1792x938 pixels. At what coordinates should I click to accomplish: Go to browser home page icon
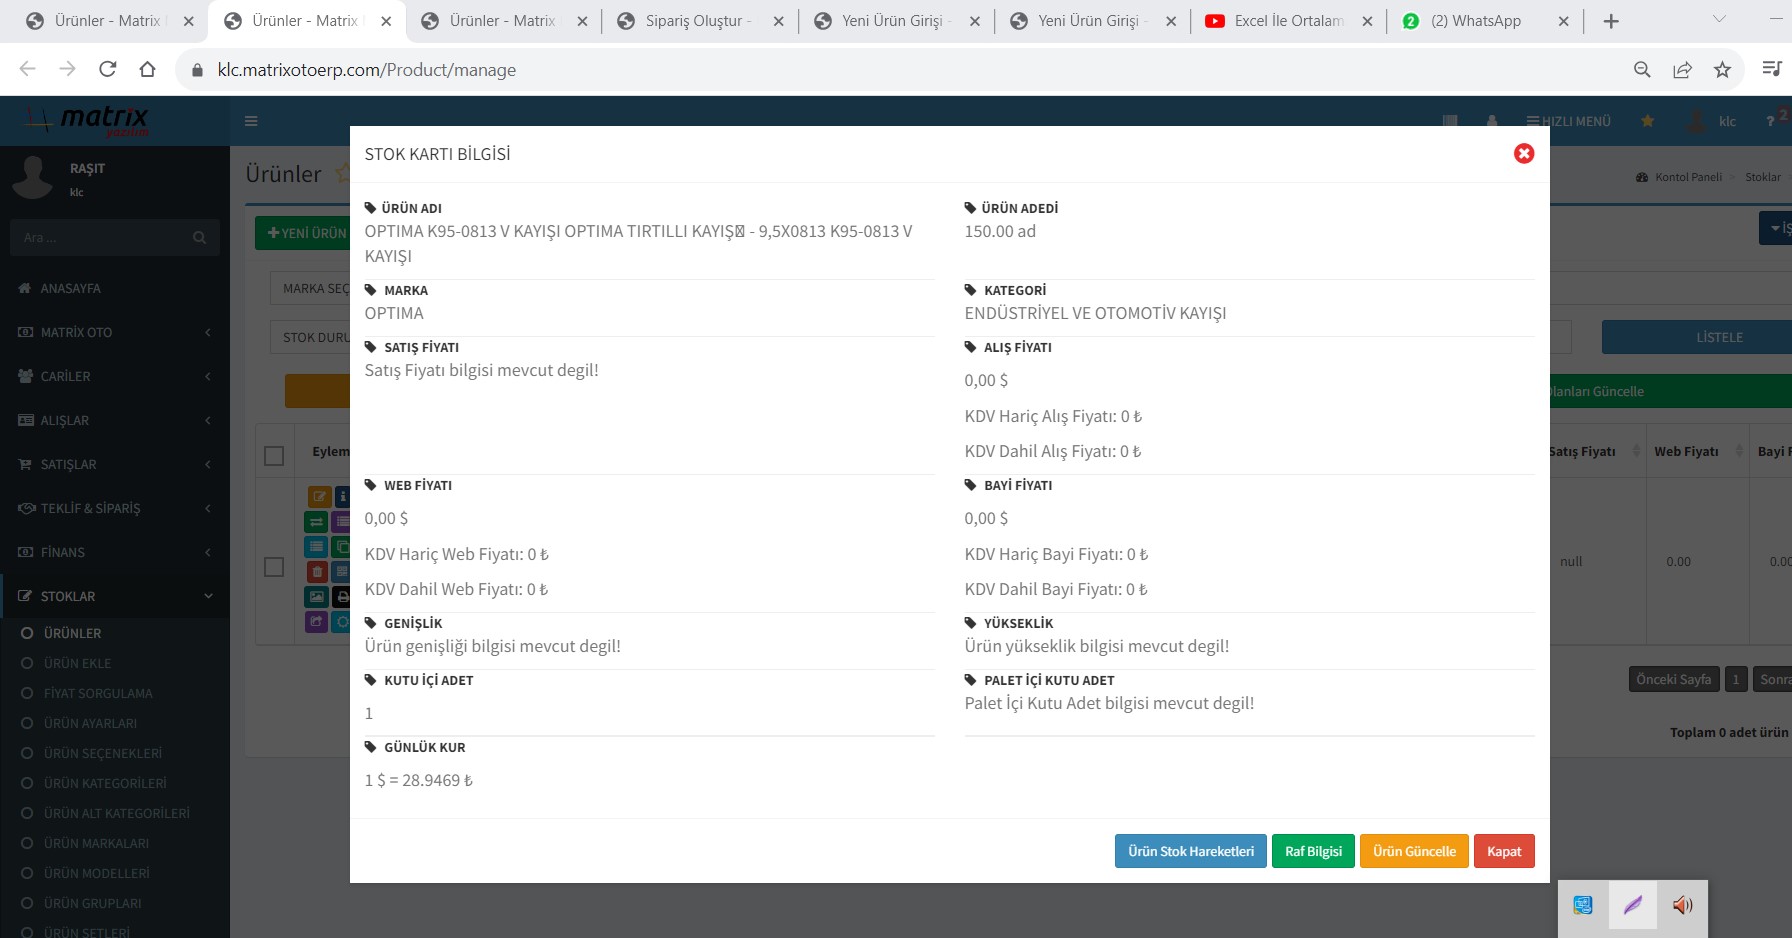148,69
